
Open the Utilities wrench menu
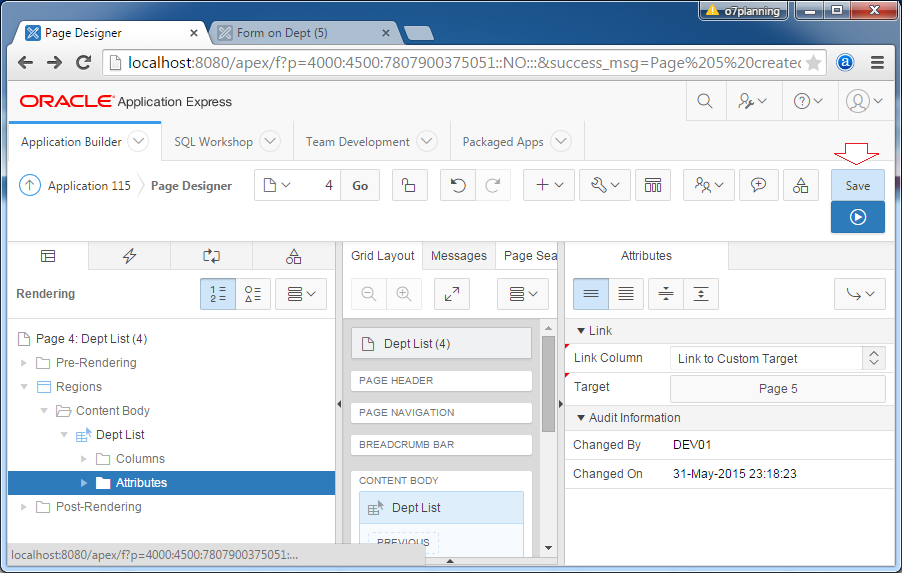[605, 185]
